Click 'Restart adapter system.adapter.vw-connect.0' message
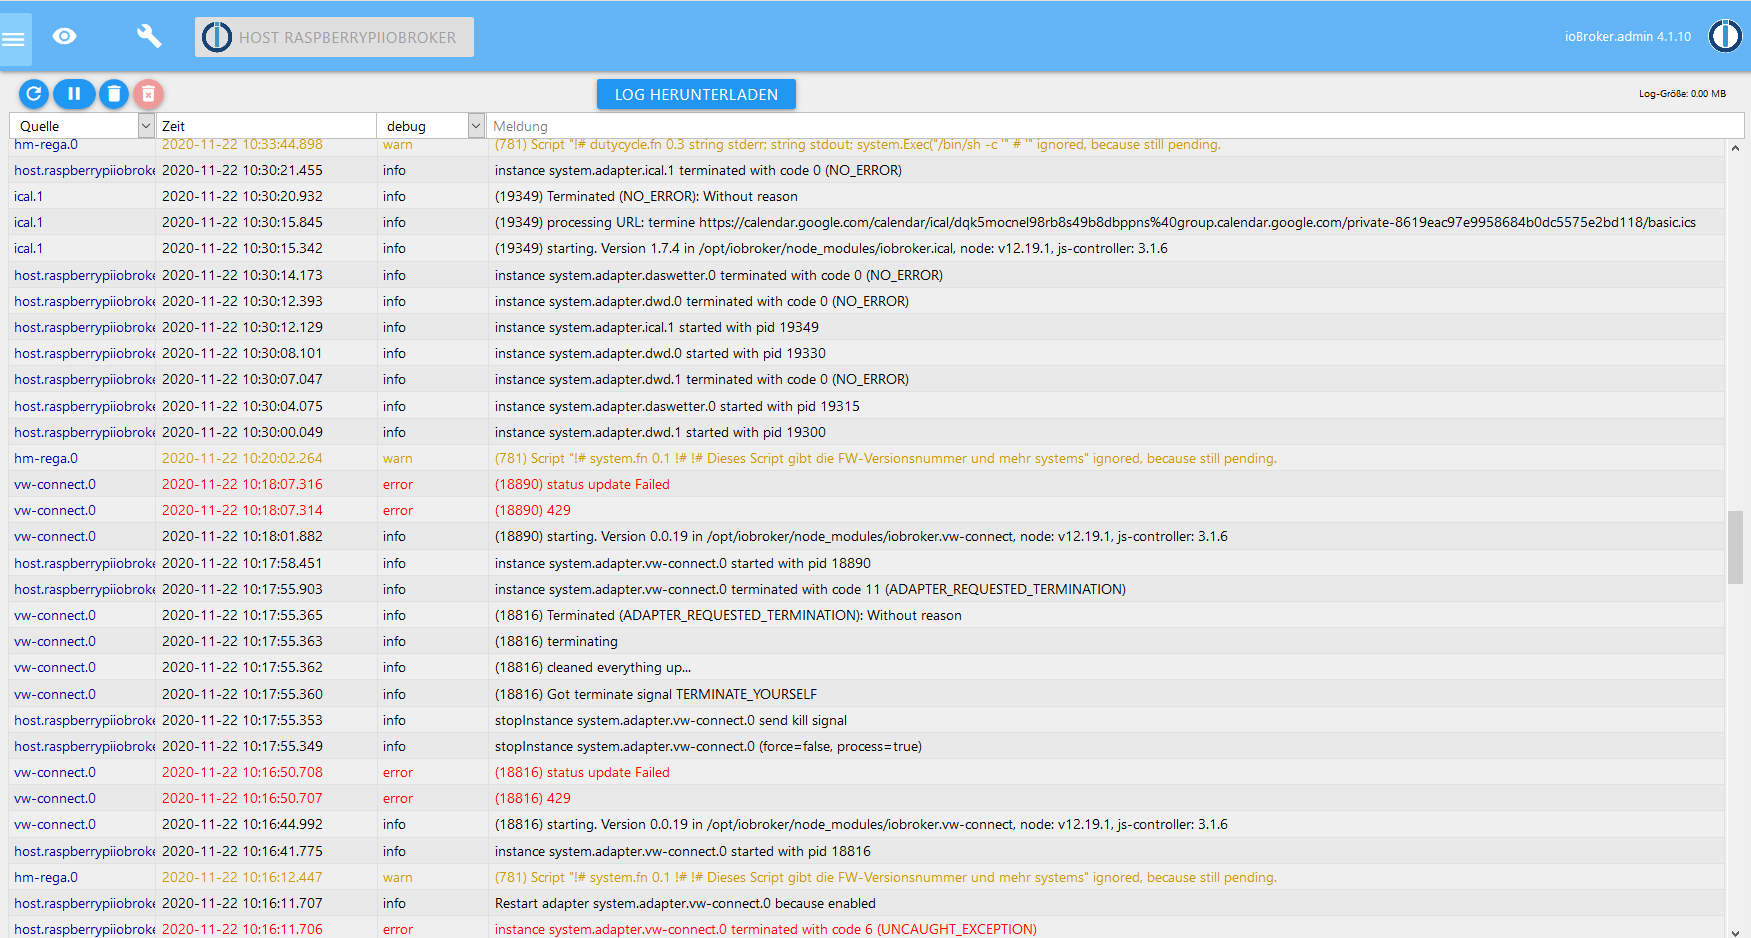The height and width of the screenshot is (938, 1751). [685, 903]
